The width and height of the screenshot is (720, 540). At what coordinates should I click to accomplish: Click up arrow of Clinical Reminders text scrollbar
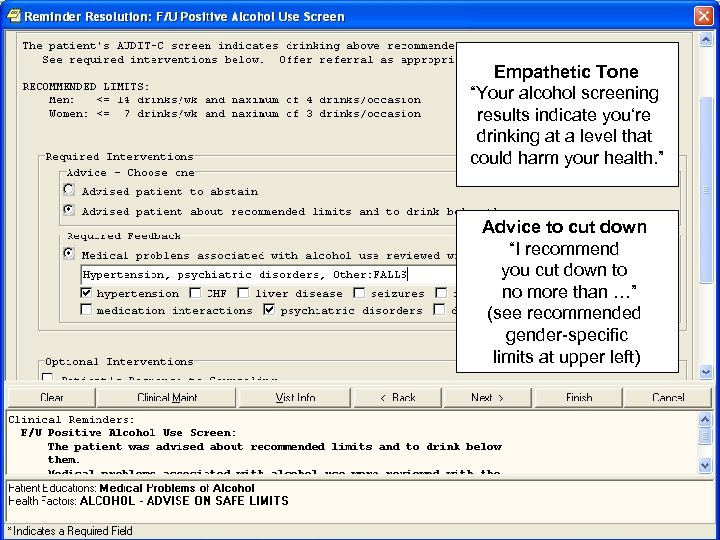tap(705, 419)
